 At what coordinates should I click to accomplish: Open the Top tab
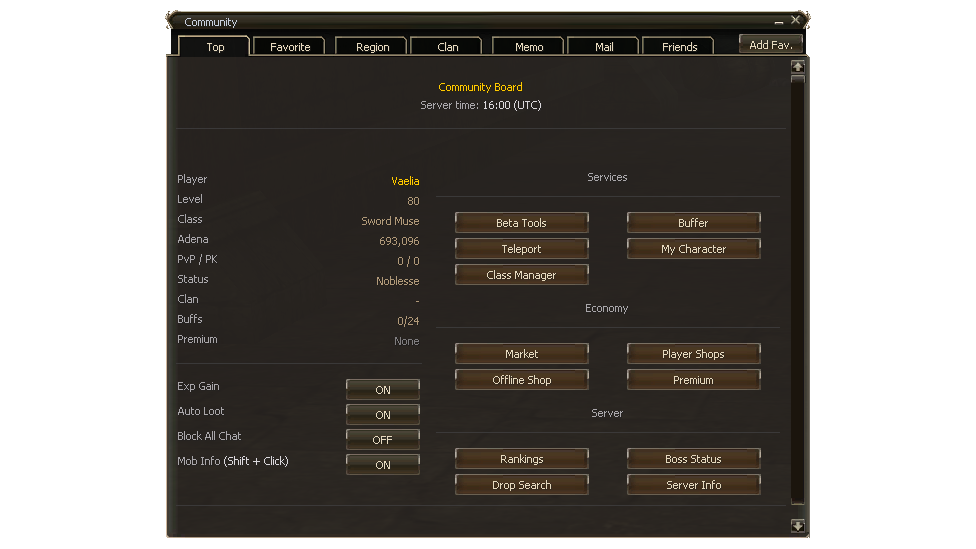(x=215, y=47)
